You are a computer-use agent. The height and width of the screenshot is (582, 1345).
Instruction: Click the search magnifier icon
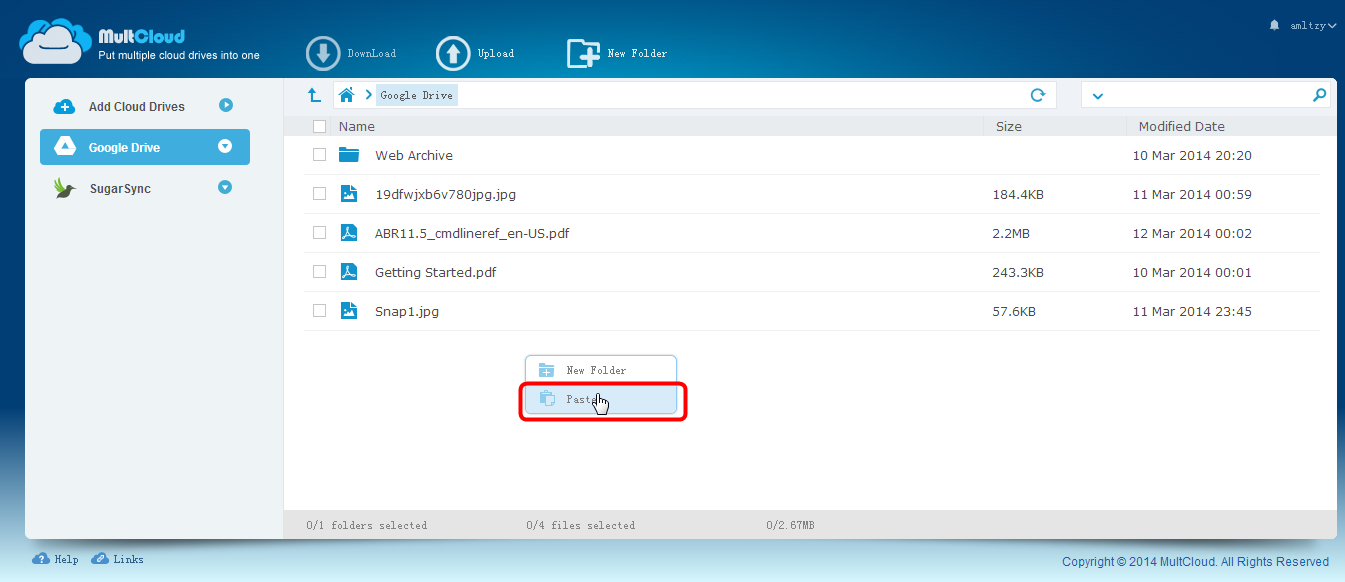click(1320, 95)
